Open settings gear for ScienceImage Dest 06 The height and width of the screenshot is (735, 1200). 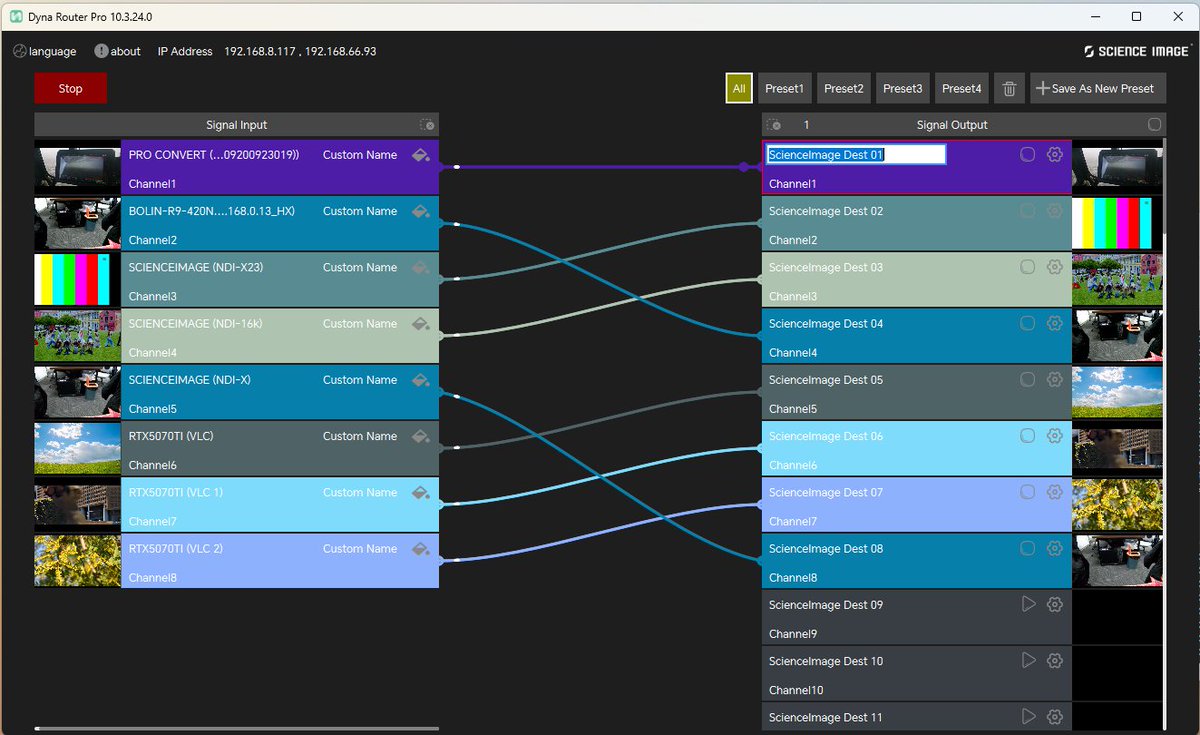(1054, 436)
